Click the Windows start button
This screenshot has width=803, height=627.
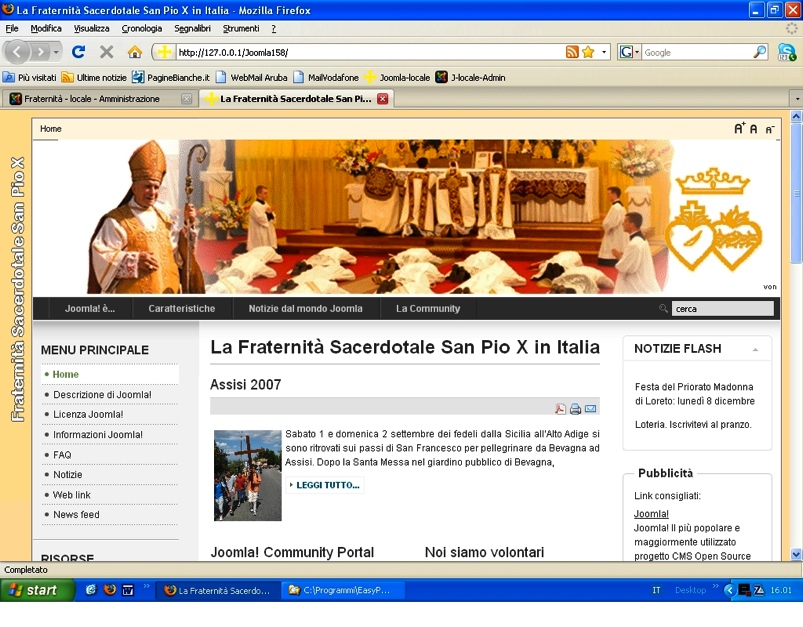click(x=37, y=590)
